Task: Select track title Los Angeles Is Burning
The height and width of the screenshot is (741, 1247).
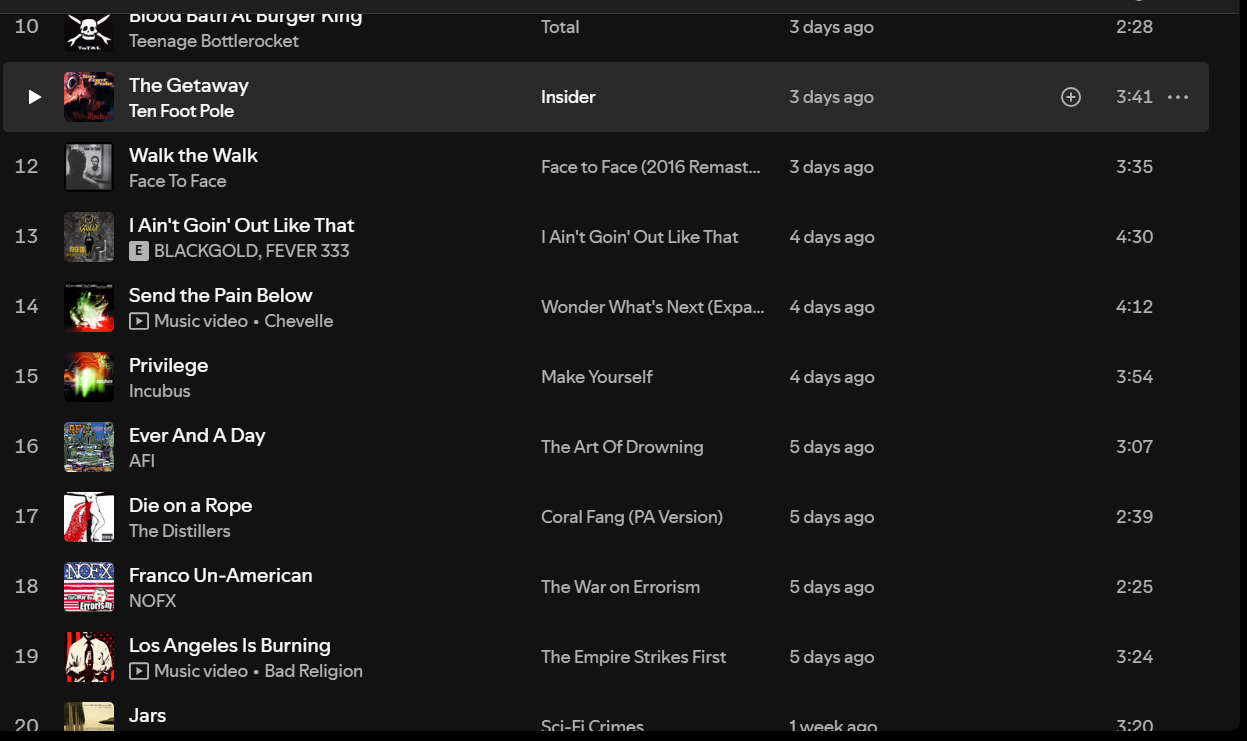Action: tap(229, 645)
